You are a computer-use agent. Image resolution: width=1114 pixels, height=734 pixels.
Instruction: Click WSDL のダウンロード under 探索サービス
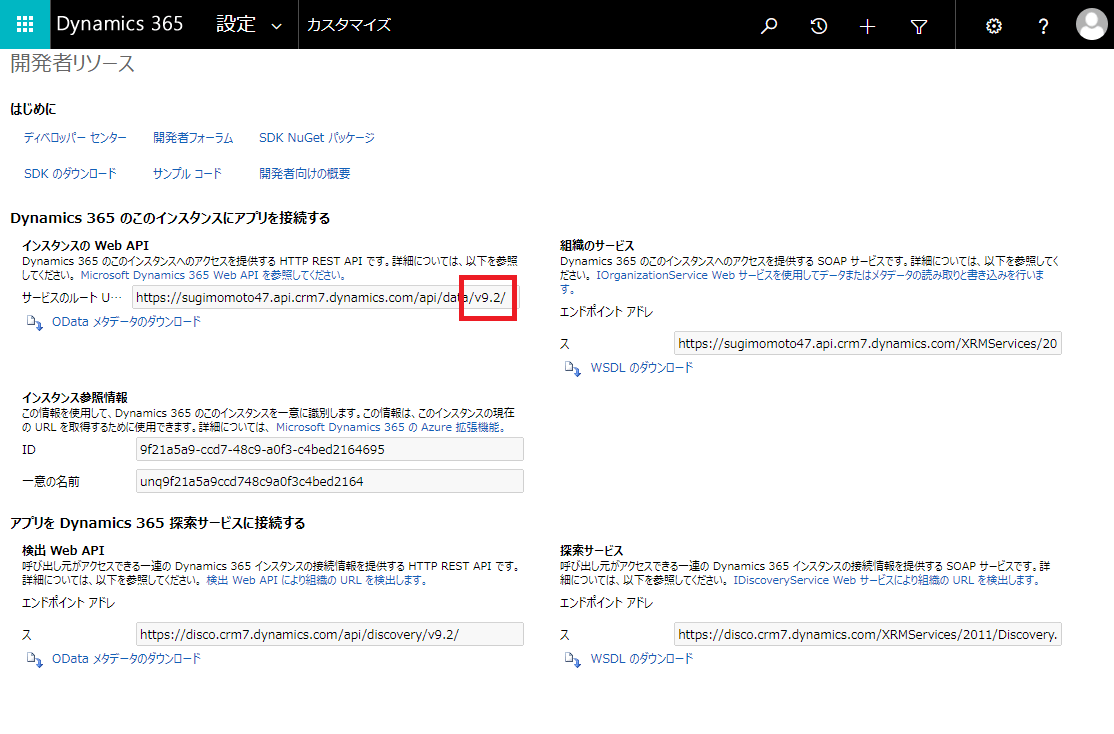[x=642, y=659]
